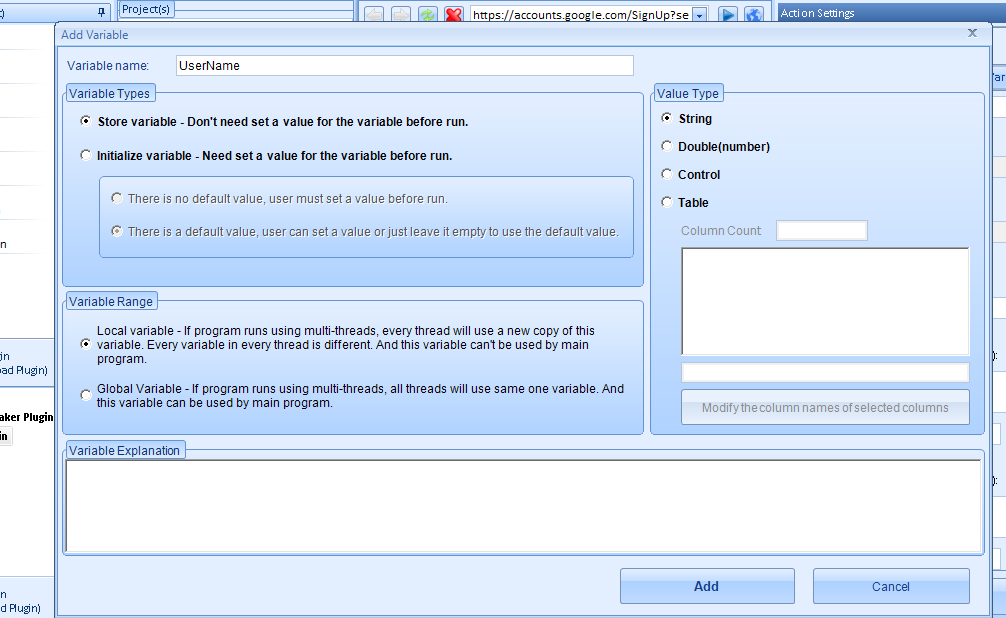This screenshot has width=1006, height=618.
Task: Close the Add Variable dialog with X
Action: (x=972, y=33)
